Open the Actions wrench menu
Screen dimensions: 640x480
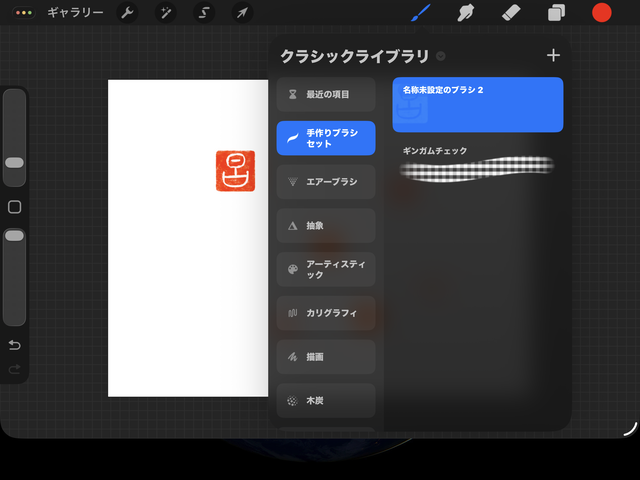tap(127, 13)
